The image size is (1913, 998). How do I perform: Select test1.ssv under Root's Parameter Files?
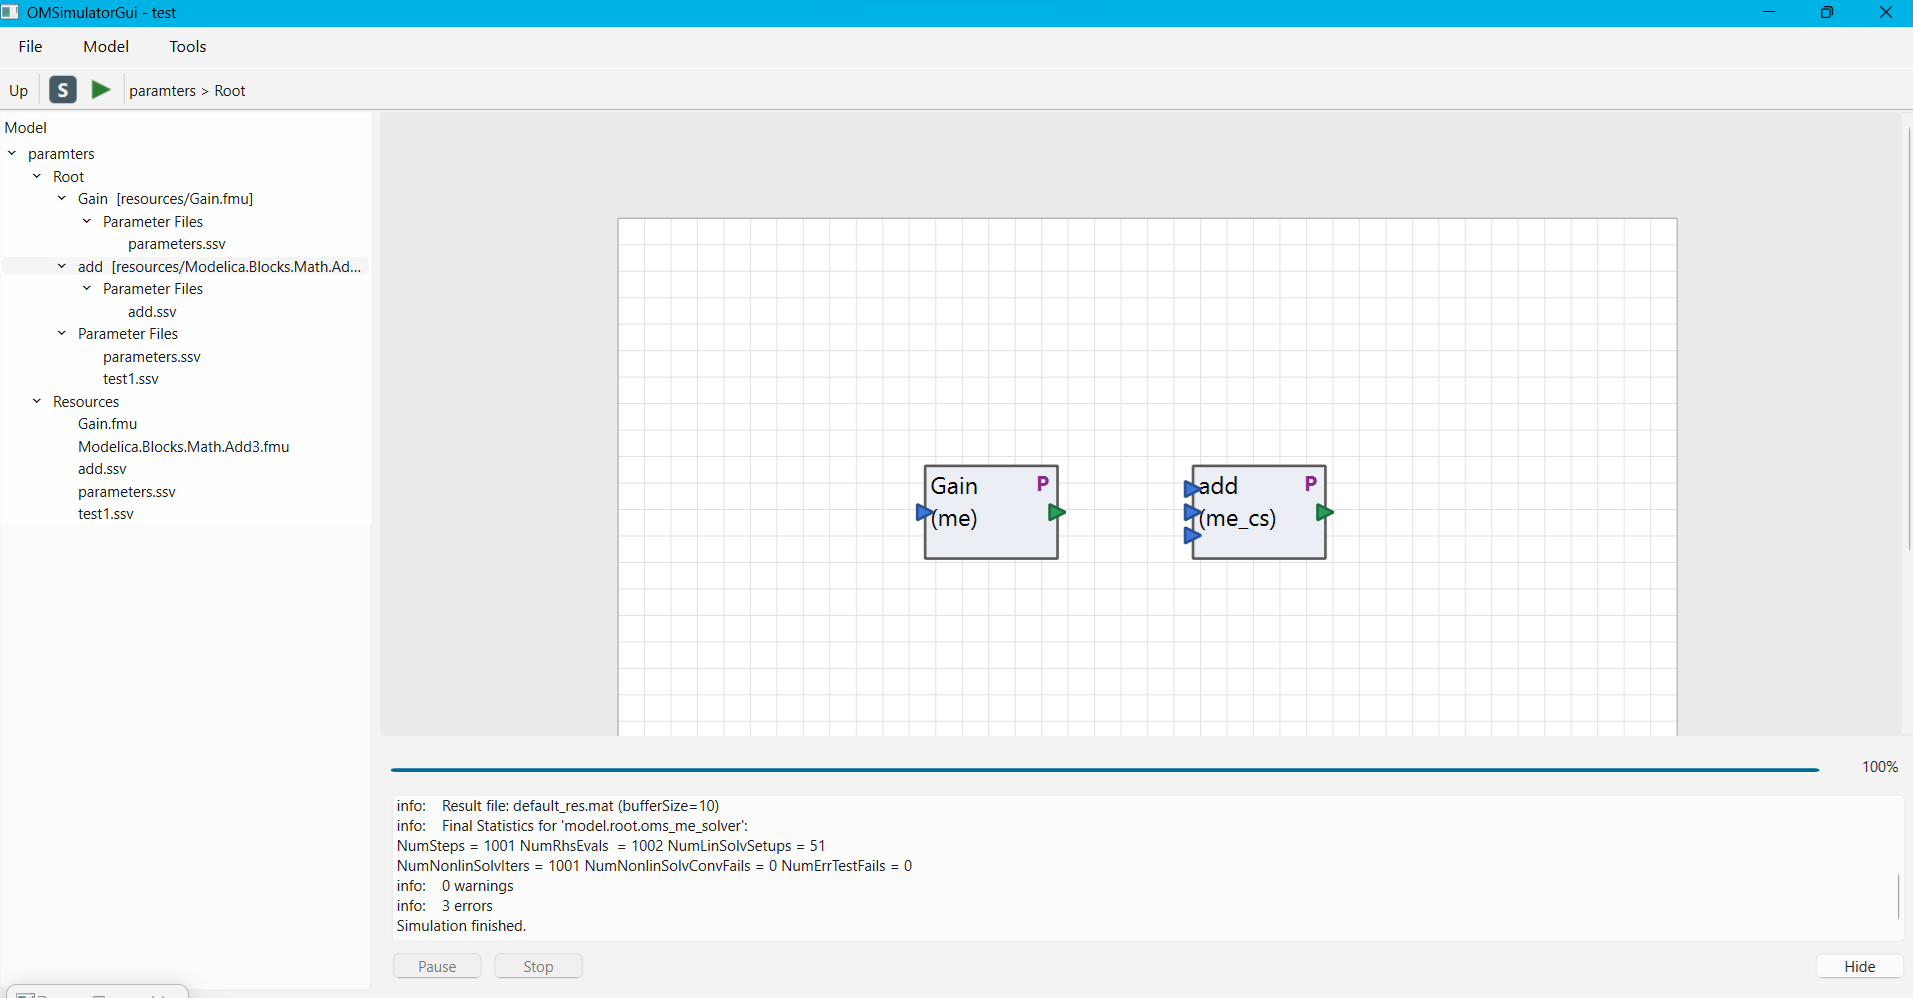pos(131,379)
